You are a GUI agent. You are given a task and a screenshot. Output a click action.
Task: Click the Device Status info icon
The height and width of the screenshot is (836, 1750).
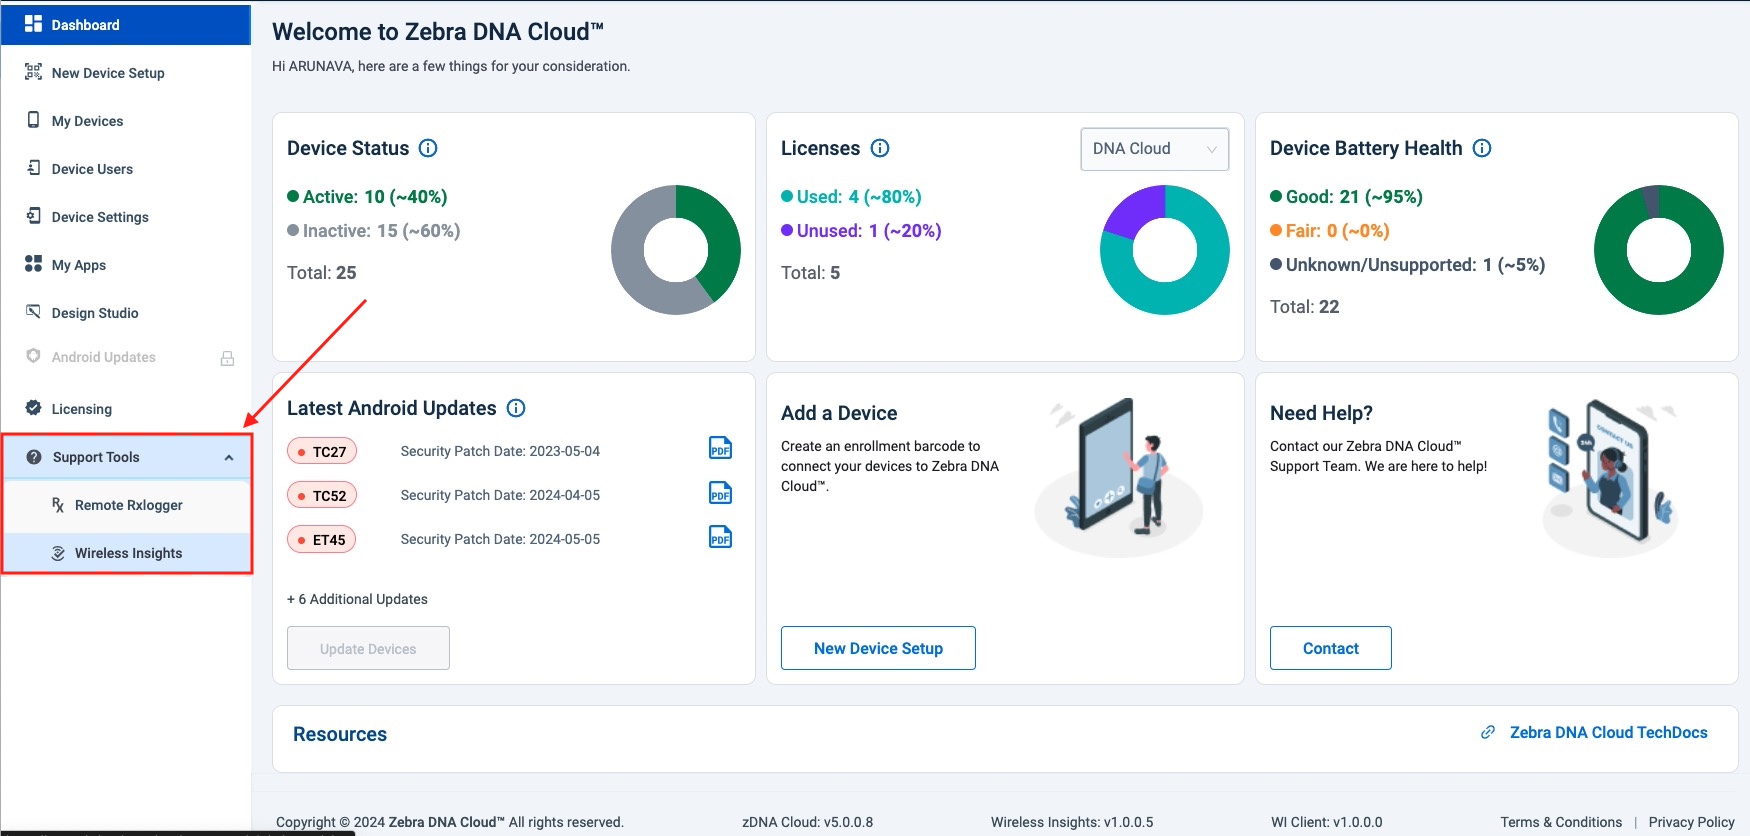coord(428,148)
